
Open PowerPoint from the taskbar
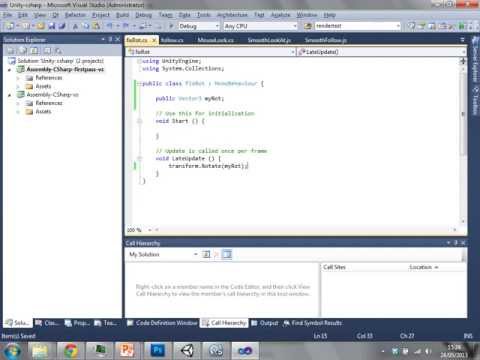pyautogui.click(x=127, y=351)
